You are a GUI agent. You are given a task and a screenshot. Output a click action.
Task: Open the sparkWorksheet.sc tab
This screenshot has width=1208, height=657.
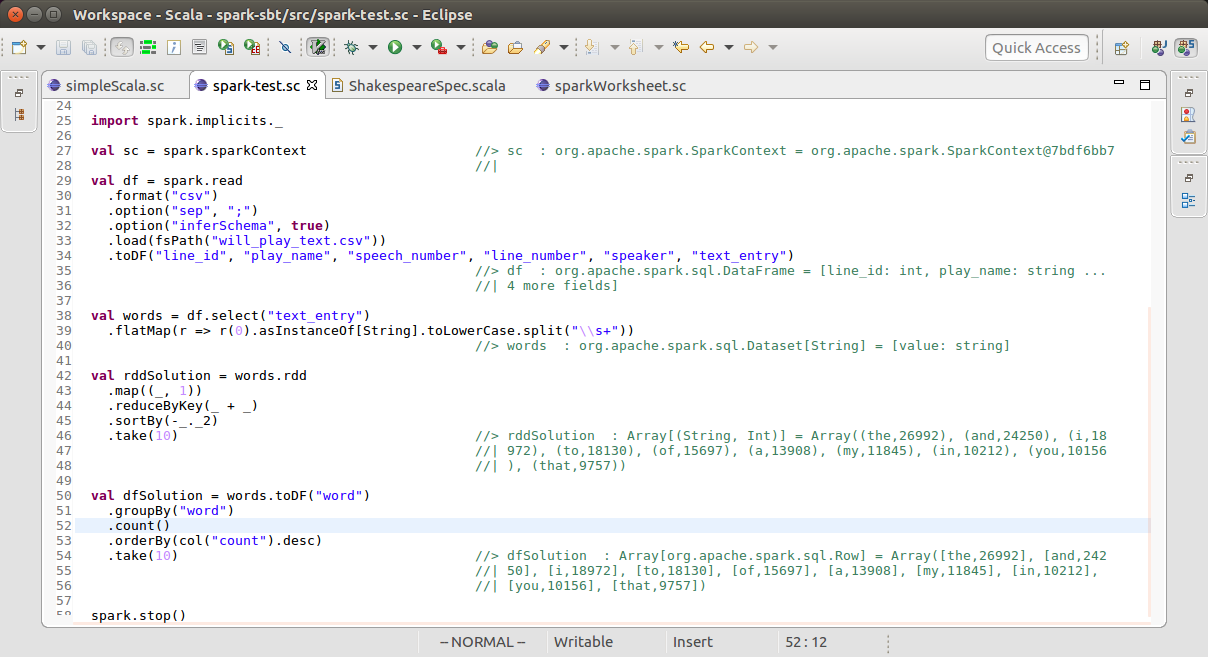(x=620, y=86)
